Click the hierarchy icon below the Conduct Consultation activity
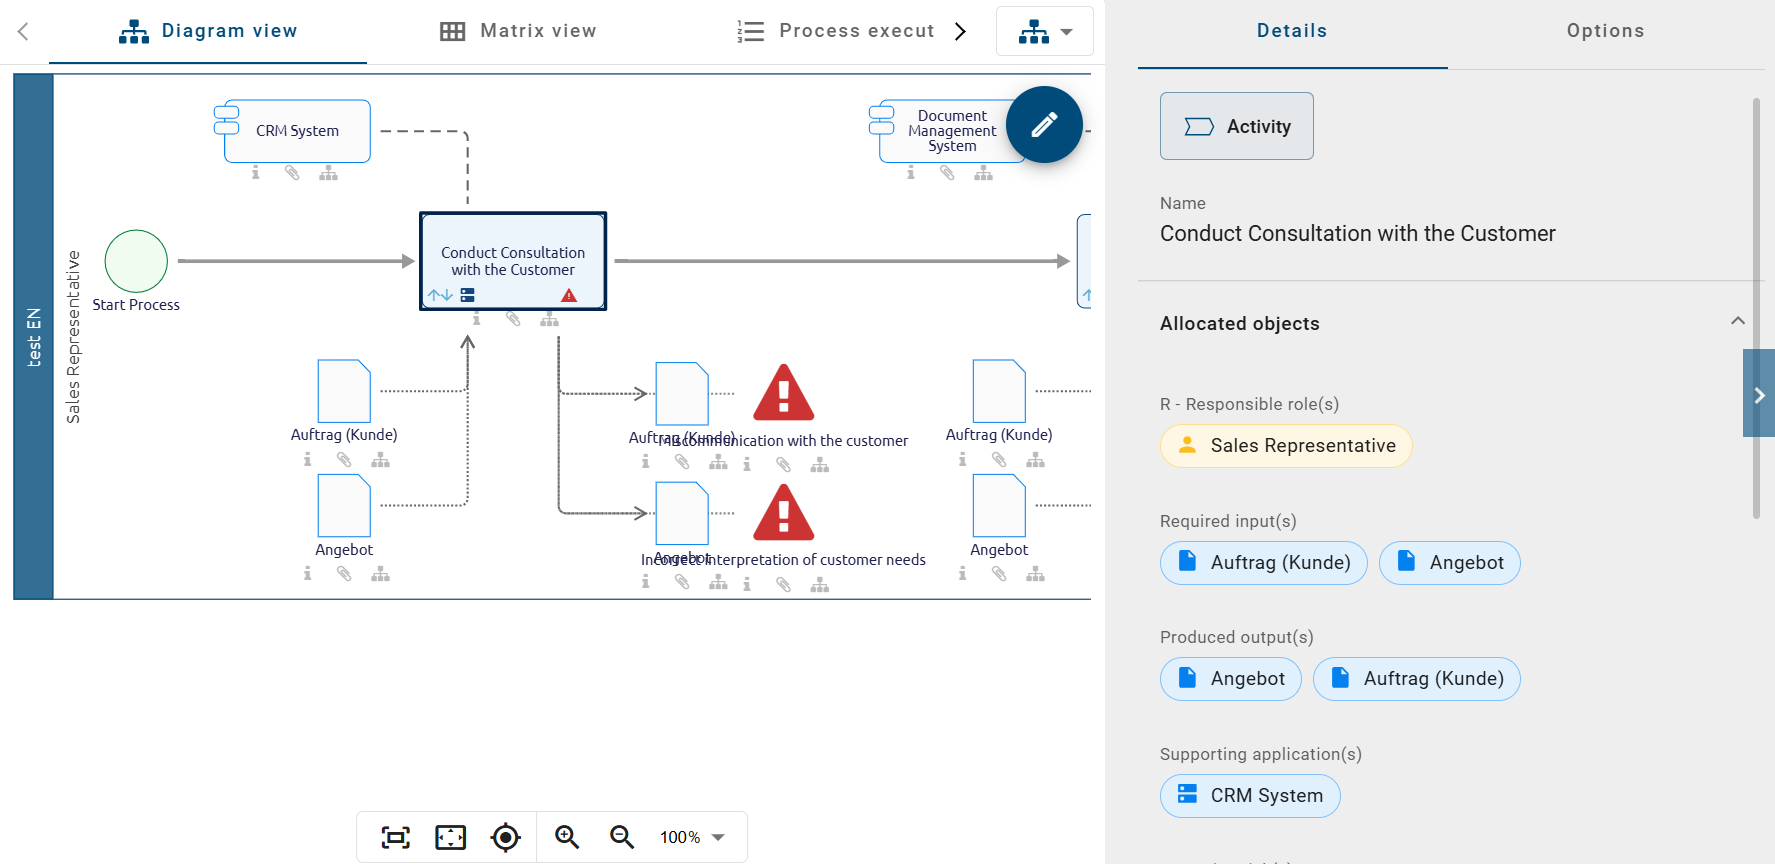The image size is (1775, 864). (549, 319)
